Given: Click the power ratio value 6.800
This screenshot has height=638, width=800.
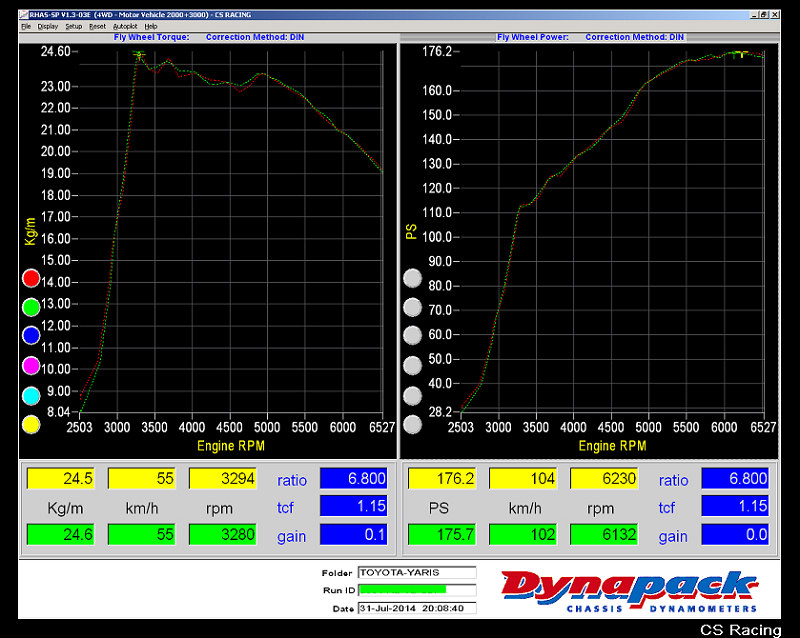Looking at the screenshot, I should tap(735, 478).
